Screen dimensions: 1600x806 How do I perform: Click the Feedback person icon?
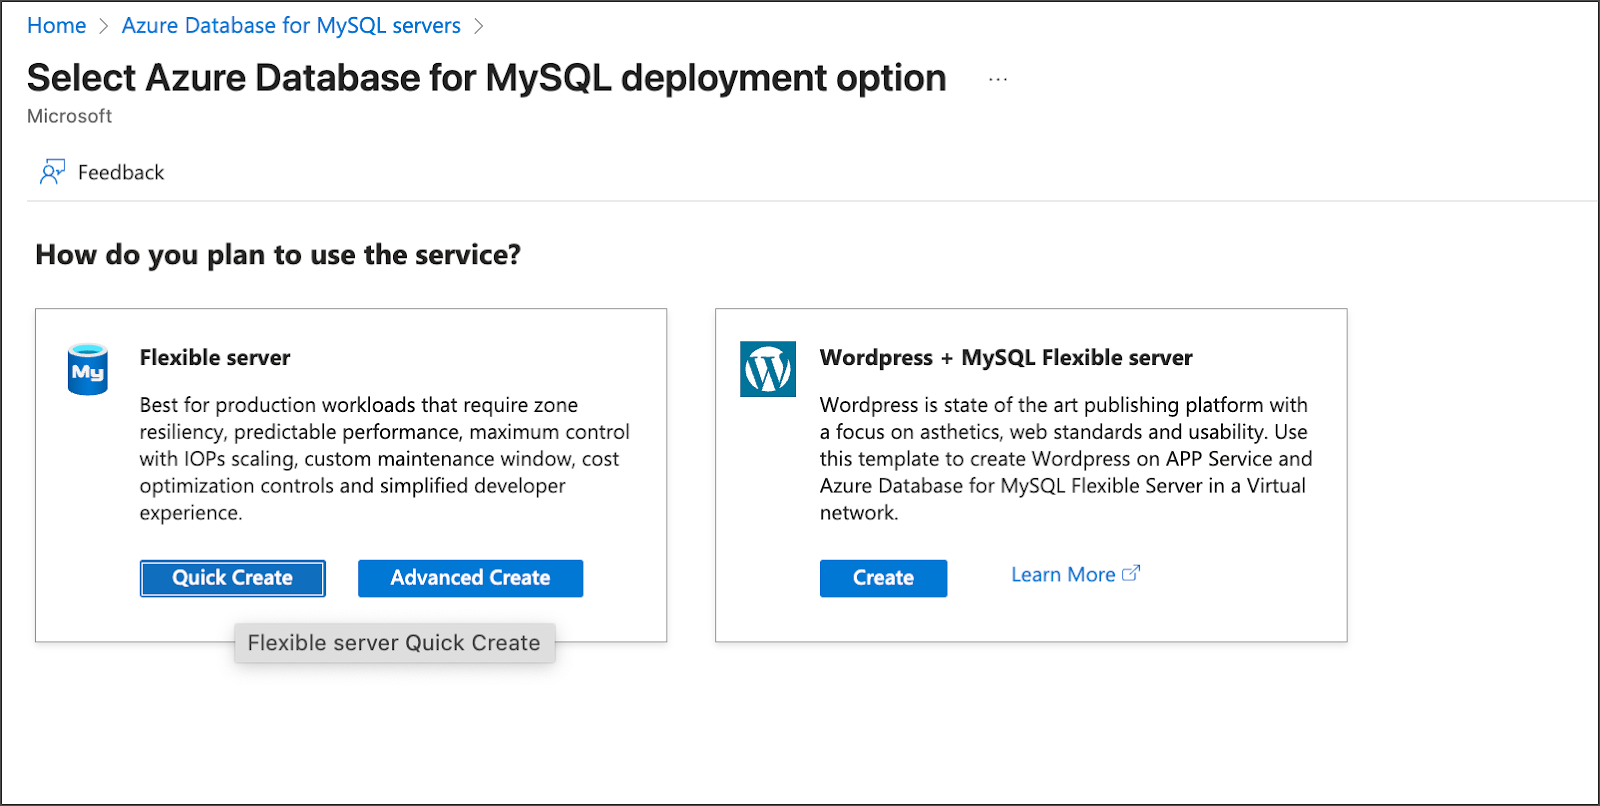(52, 172)
